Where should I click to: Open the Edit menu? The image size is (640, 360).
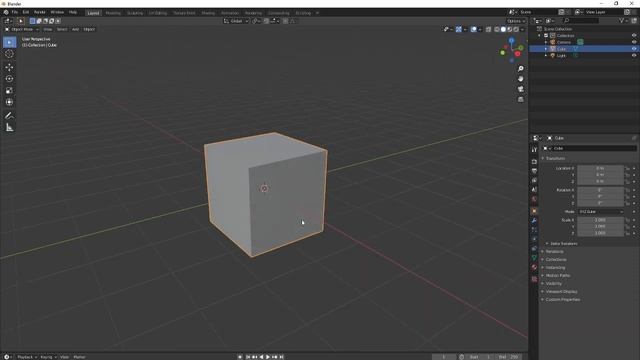pyautogui.click(x=26, y=12)
